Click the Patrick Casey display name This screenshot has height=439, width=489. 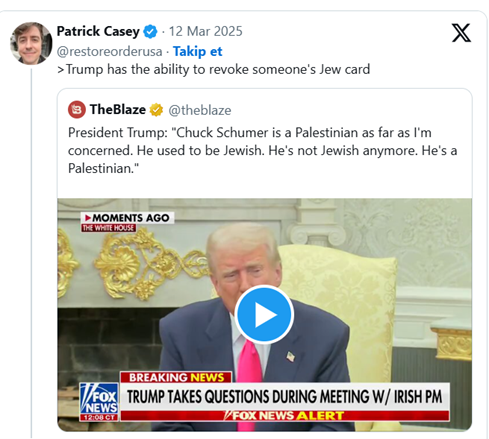click(98, 31)
